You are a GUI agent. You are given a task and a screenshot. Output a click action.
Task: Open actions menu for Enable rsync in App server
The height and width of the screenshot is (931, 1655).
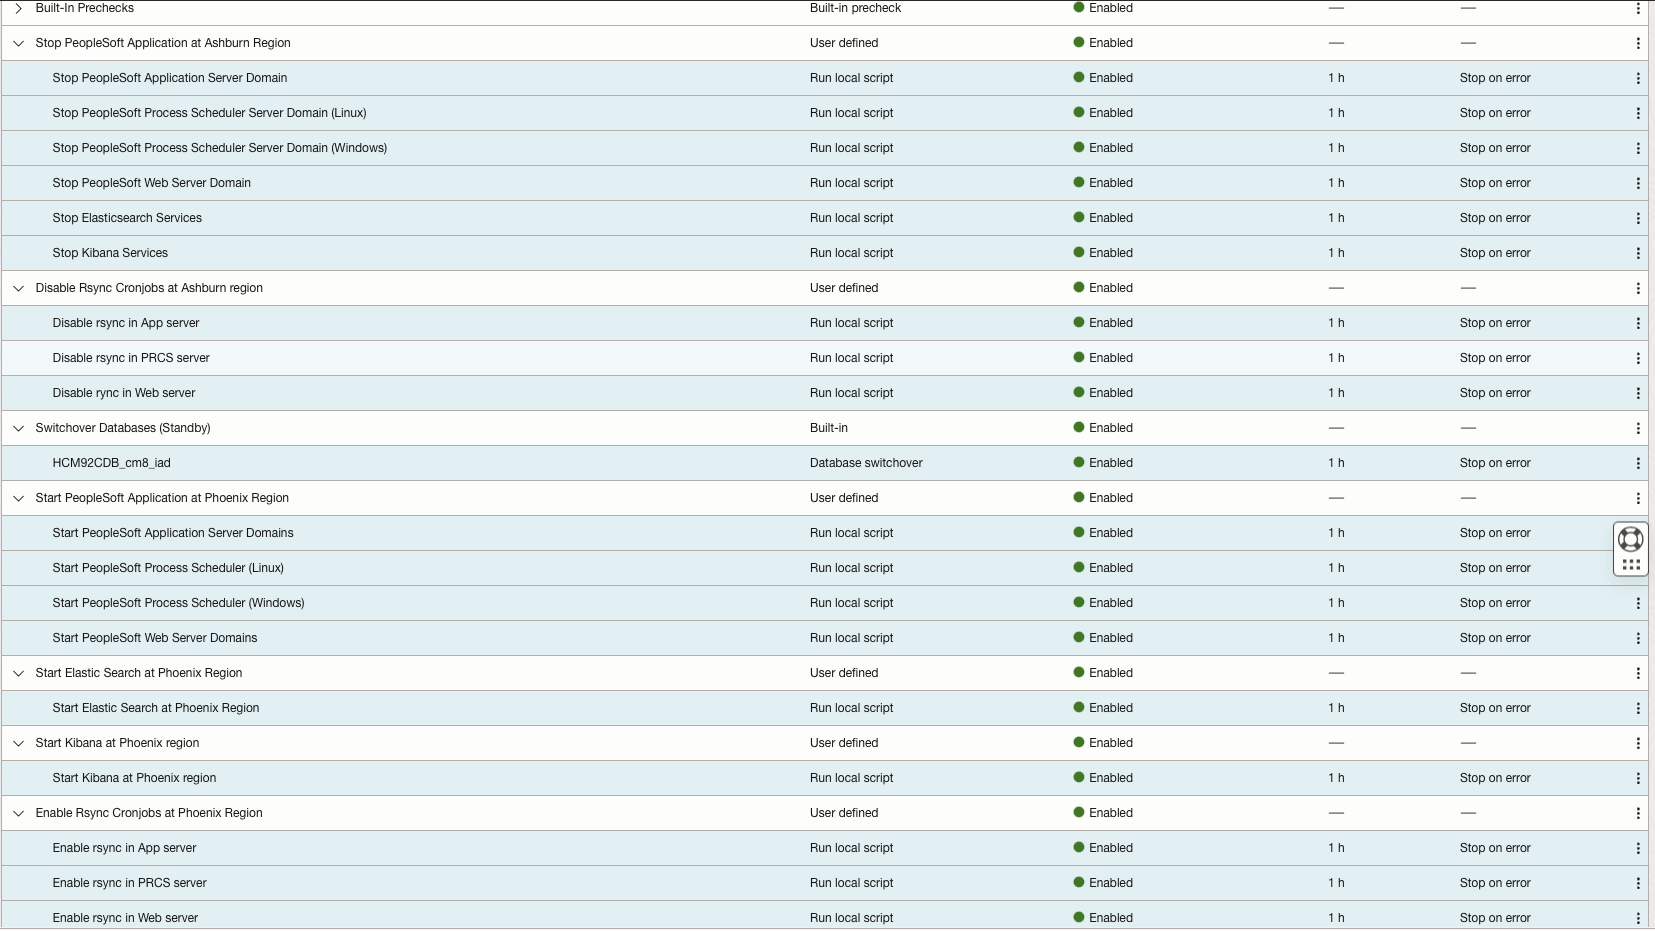[1638, 848]
